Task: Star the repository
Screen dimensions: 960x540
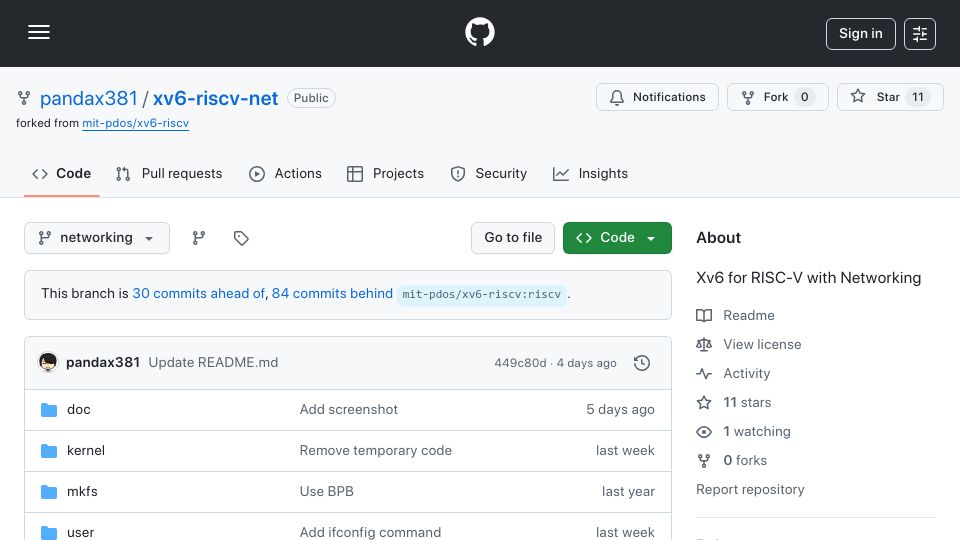Action: coord(890,97)
